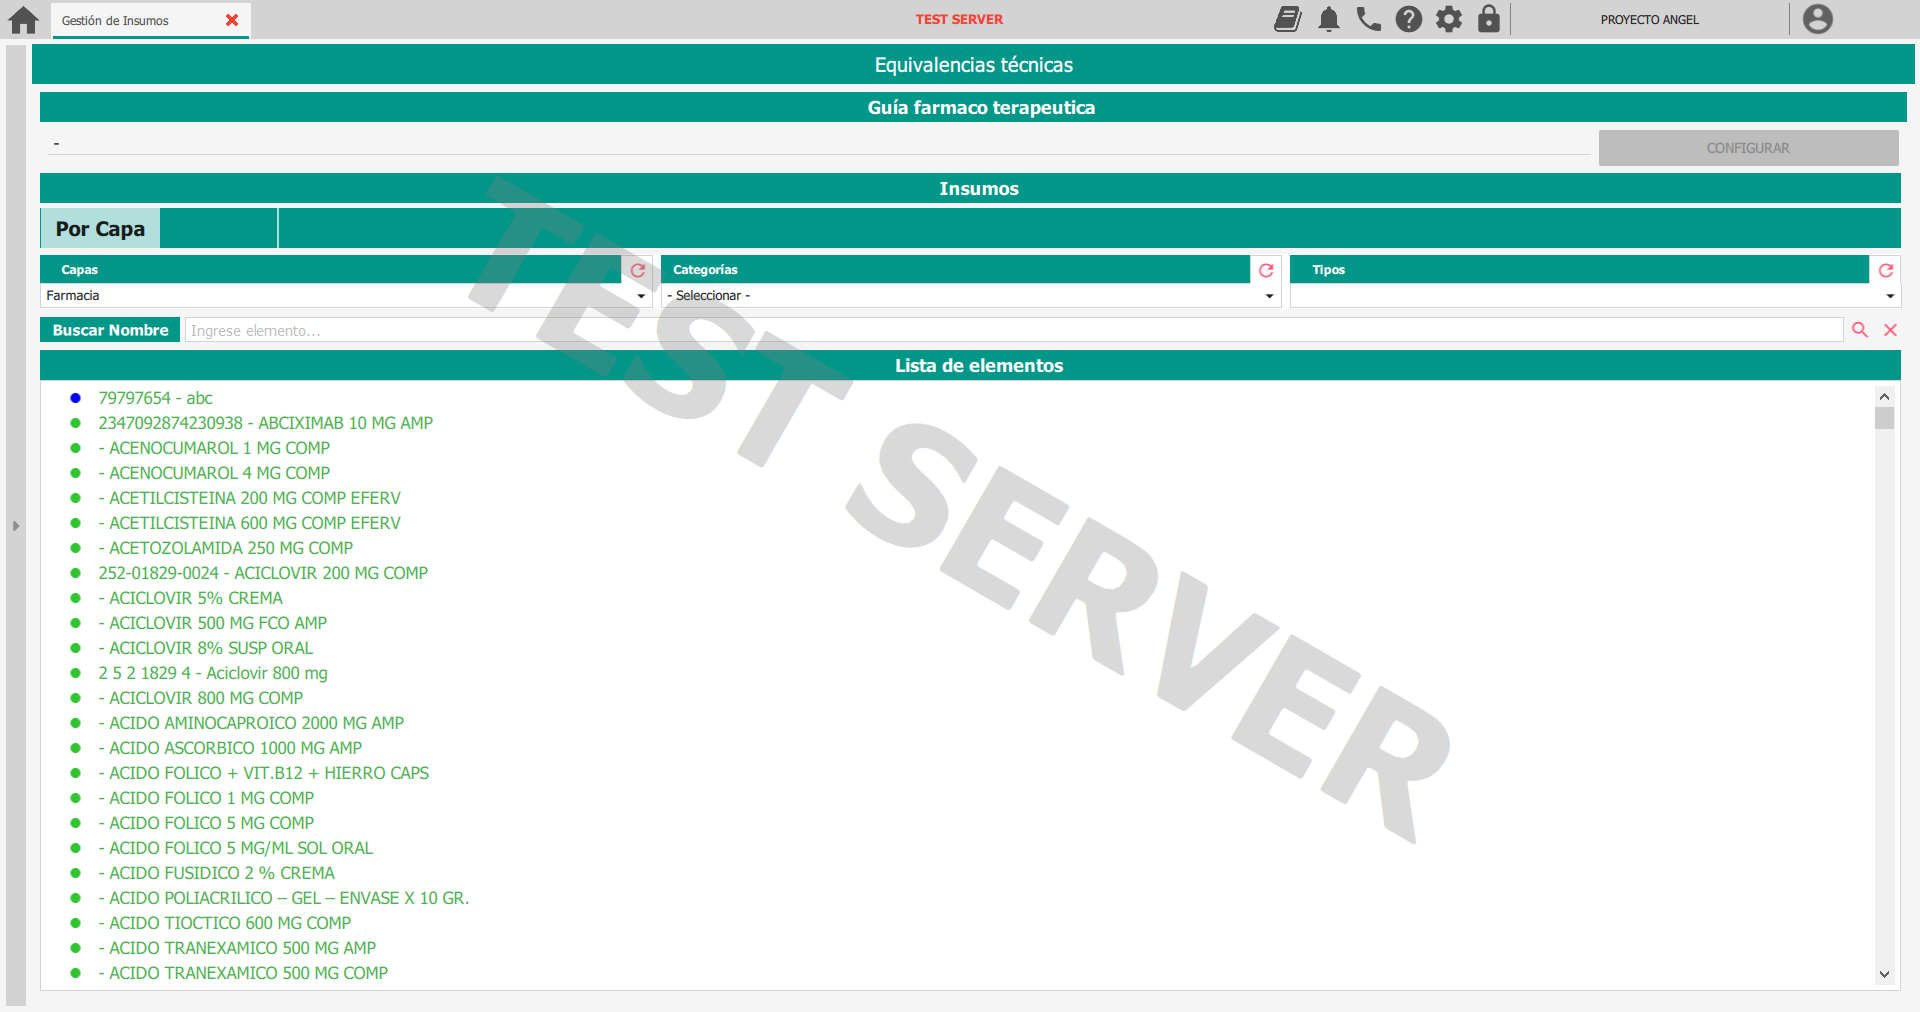The height and width of the screenshot is (1012, 1920).
Task: Open the help question mark icon
Action: (1408, 19)
